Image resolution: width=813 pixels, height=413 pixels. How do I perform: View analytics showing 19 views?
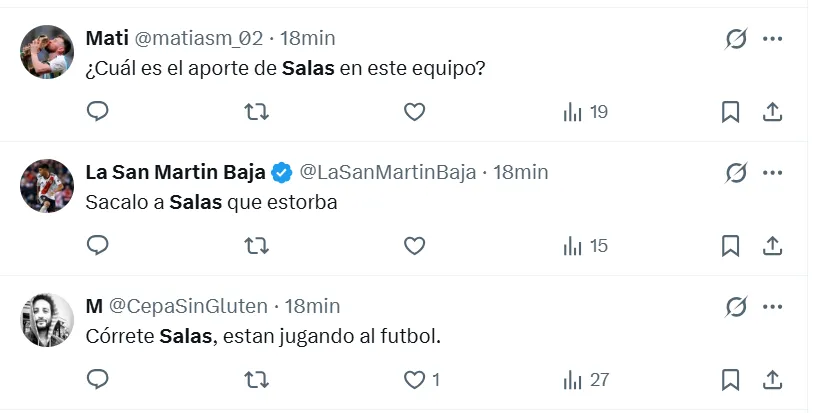(585, 112)
